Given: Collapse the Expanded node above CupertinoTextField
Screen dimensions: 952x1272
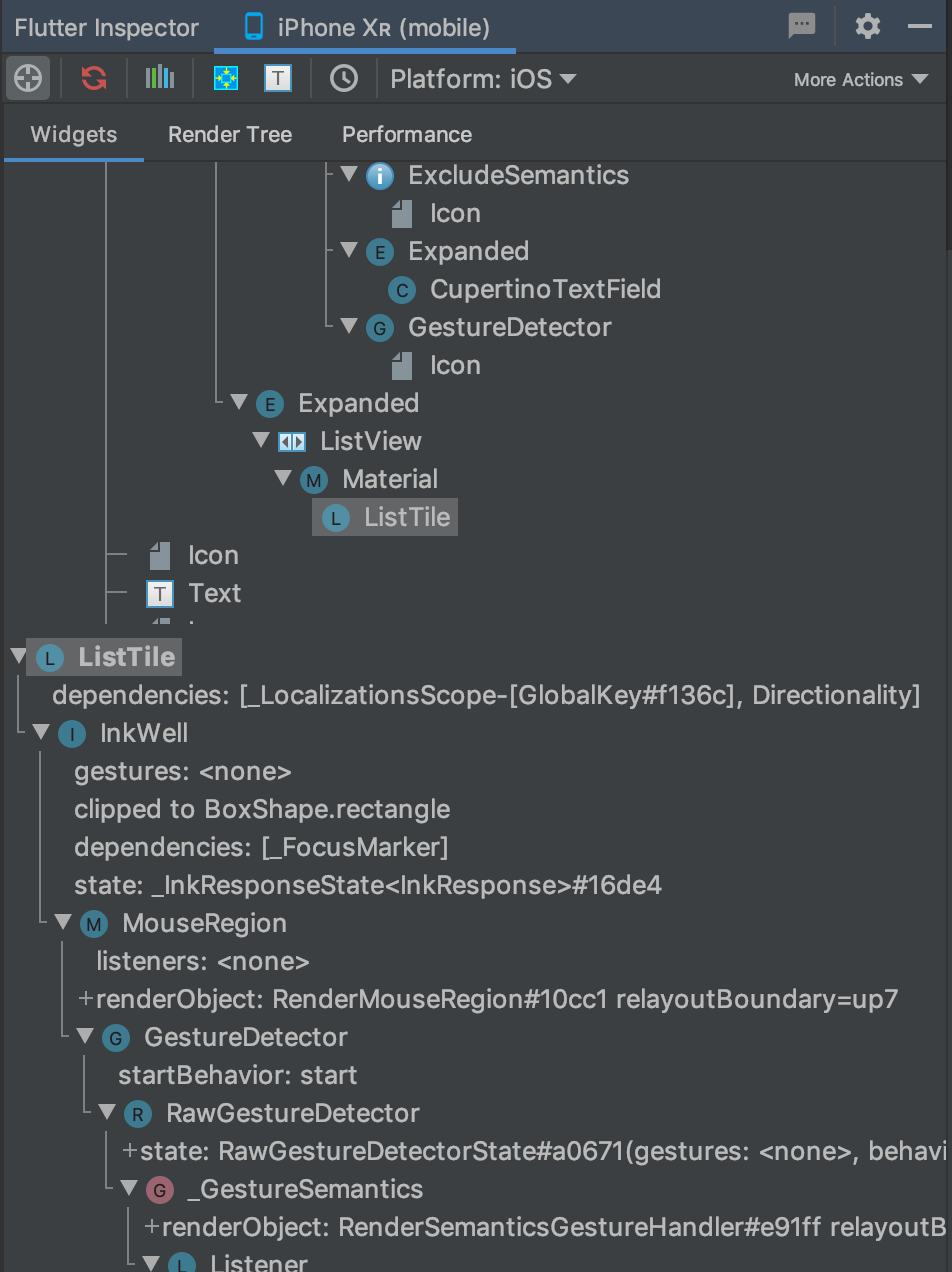Looking at the screenshot, I should (348, 250).
